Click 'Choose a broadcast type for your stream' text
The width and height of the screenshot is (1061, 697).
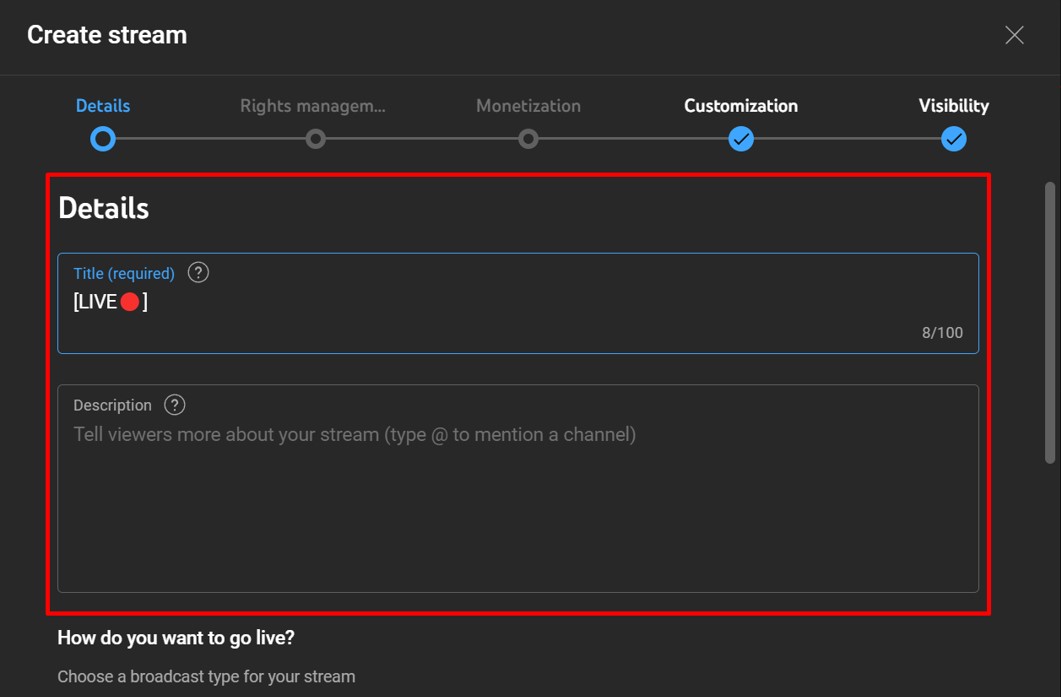click(x=206, y=677)
